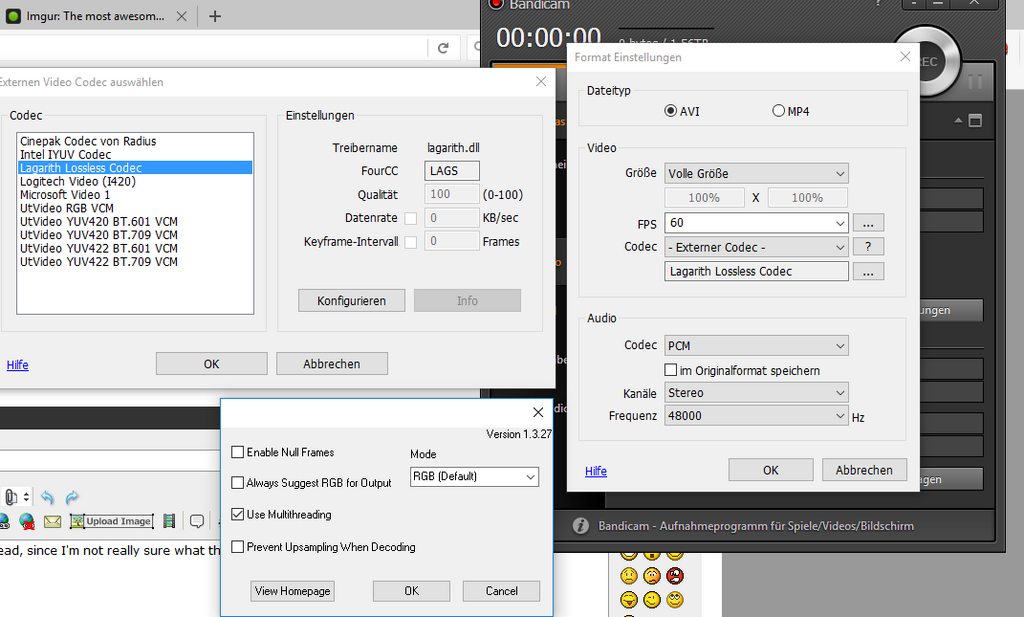The width and height of the screenshot is (1024, 617).
Task: Open the Kanäle dropdown showing Stereo
Action: [x=756, y=392]
